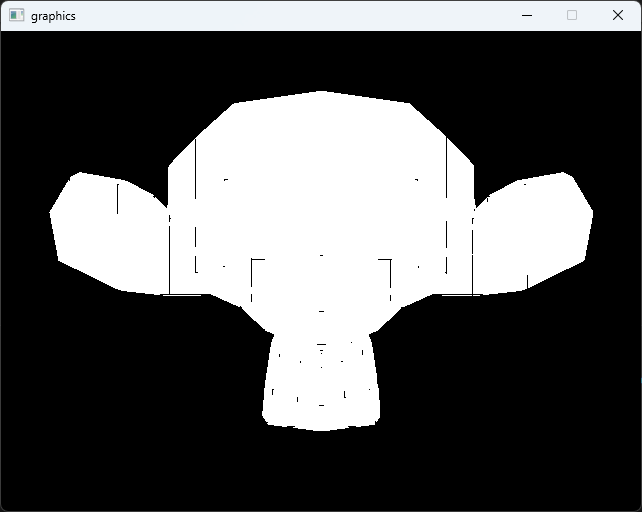
Task: Click black background in top-right canvas corner
Action: [x=610, y=60]
